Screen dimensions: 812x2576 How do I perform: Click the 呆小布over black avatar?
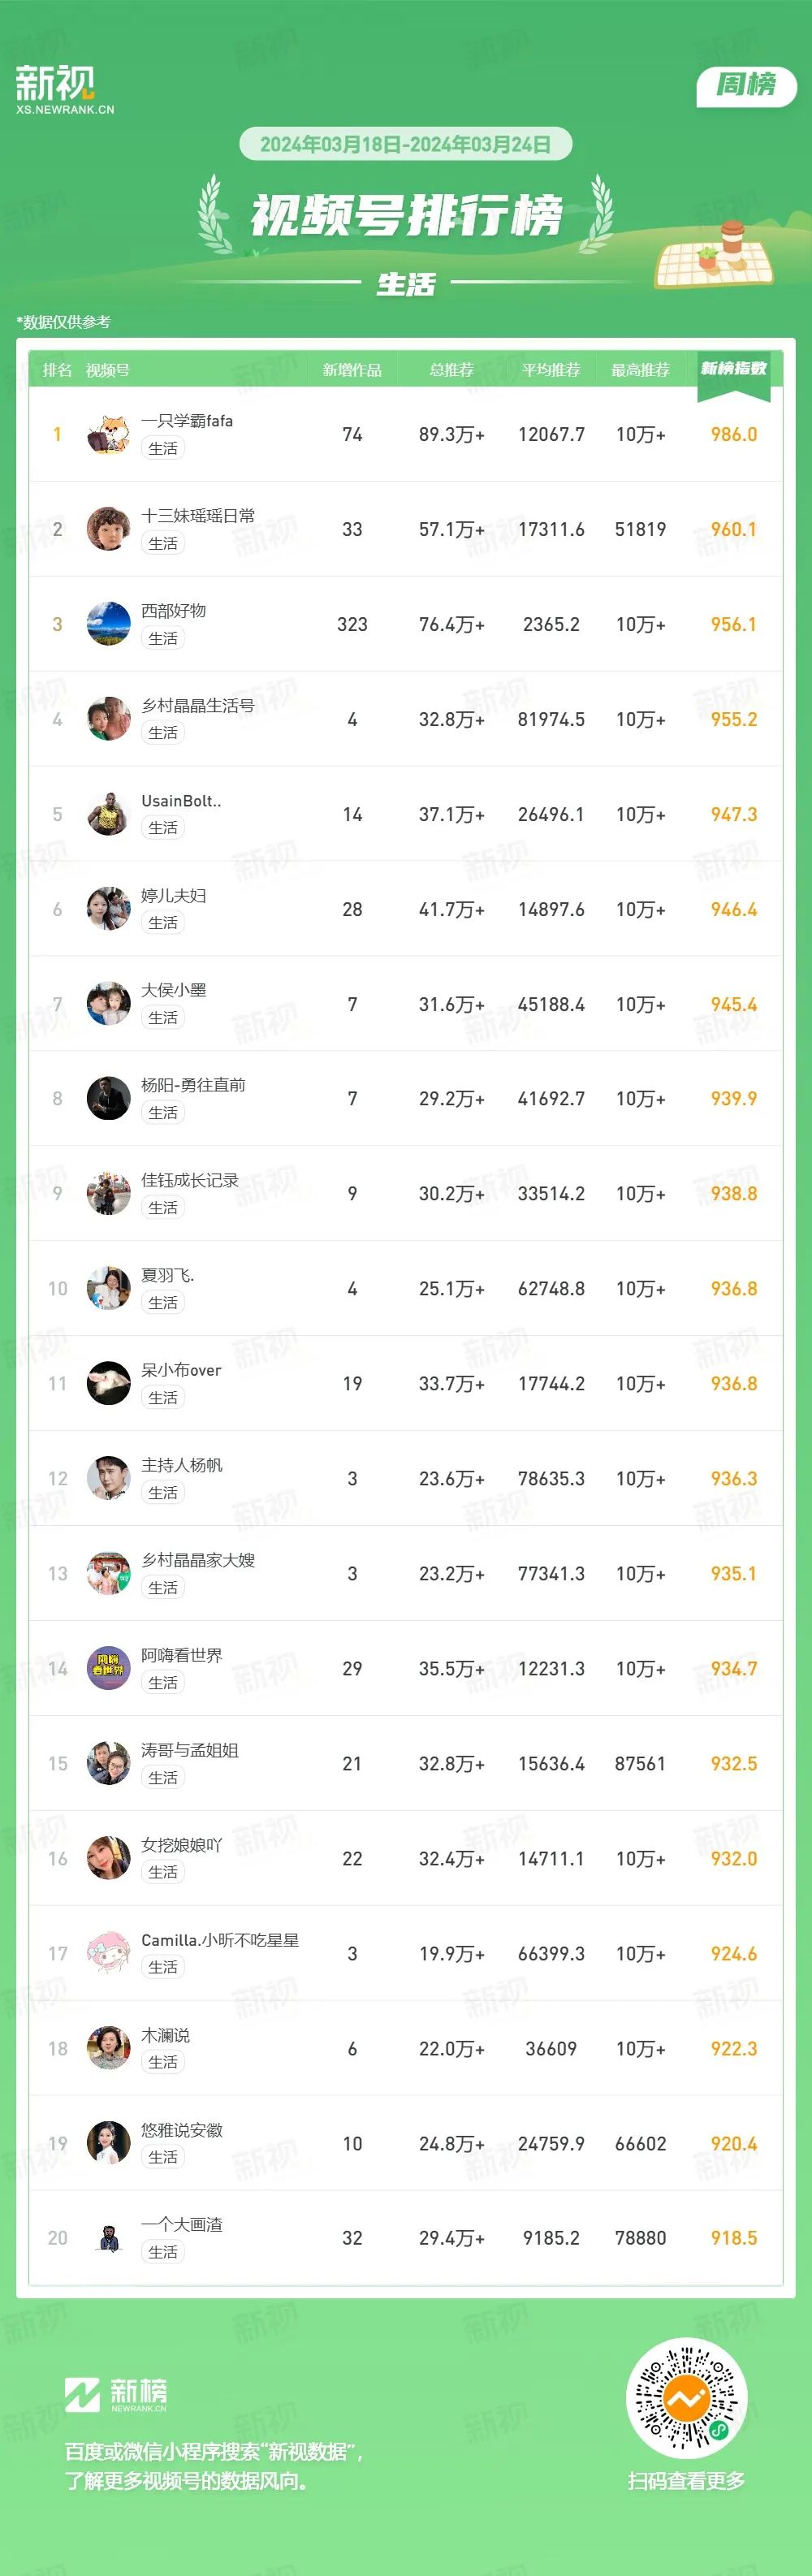coord(108,1384)
